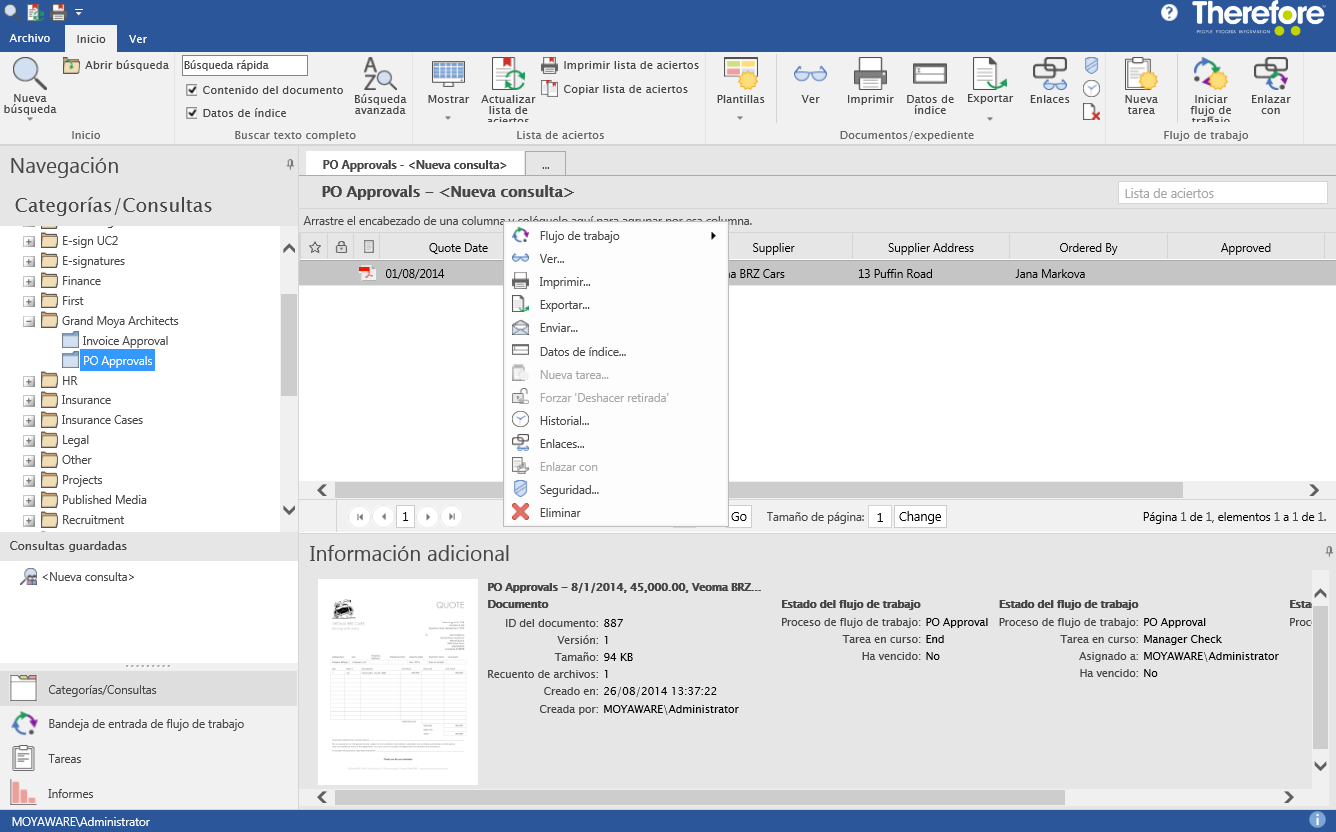Viewport: 1336px width, 832px height.
Task: Click the hit list horizontal scrollbar
Action: click(759, 490)
